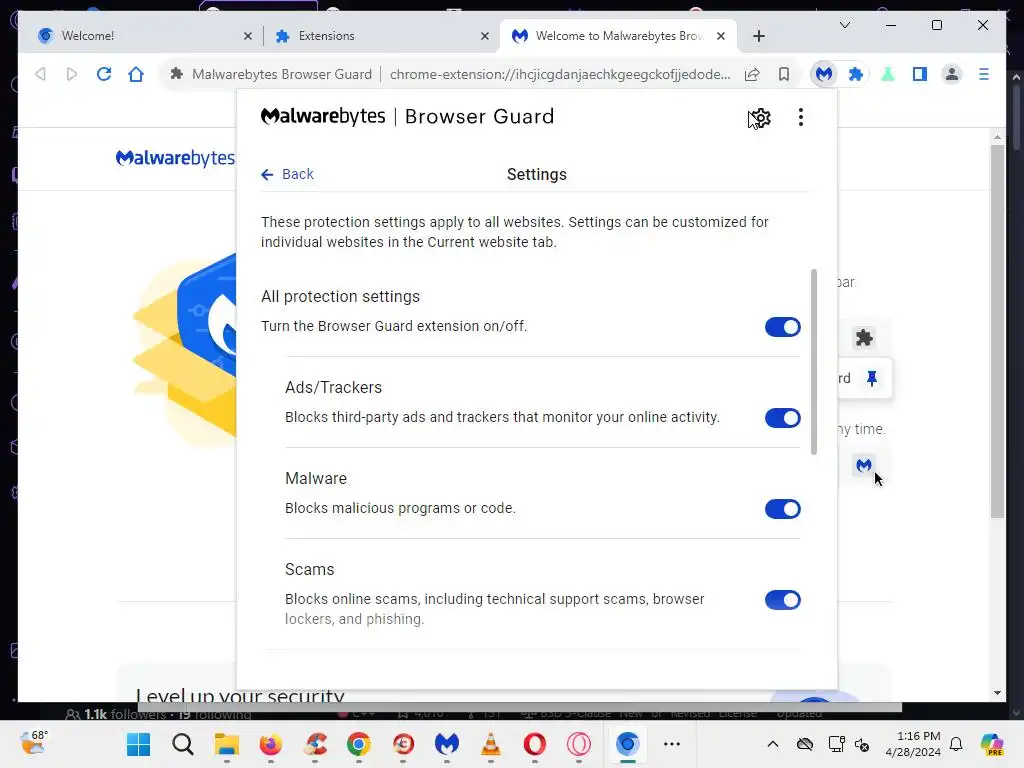This screenshot has height=768, width=1024.
Task: Disable Ads/Trackers blocking toggle
Action: tap(782, 418)
